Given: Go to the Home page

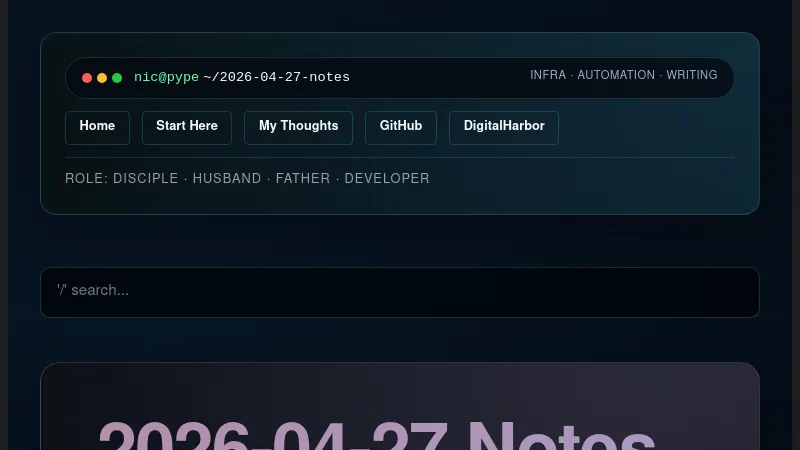Looking at the screenshot, I should tap(97, 127).
